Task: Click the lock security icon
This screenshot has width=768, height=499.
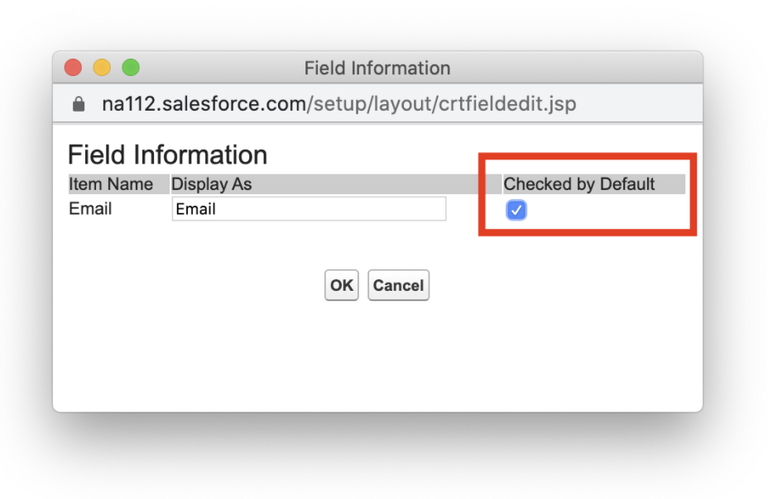Action: (x=78, y=104)
